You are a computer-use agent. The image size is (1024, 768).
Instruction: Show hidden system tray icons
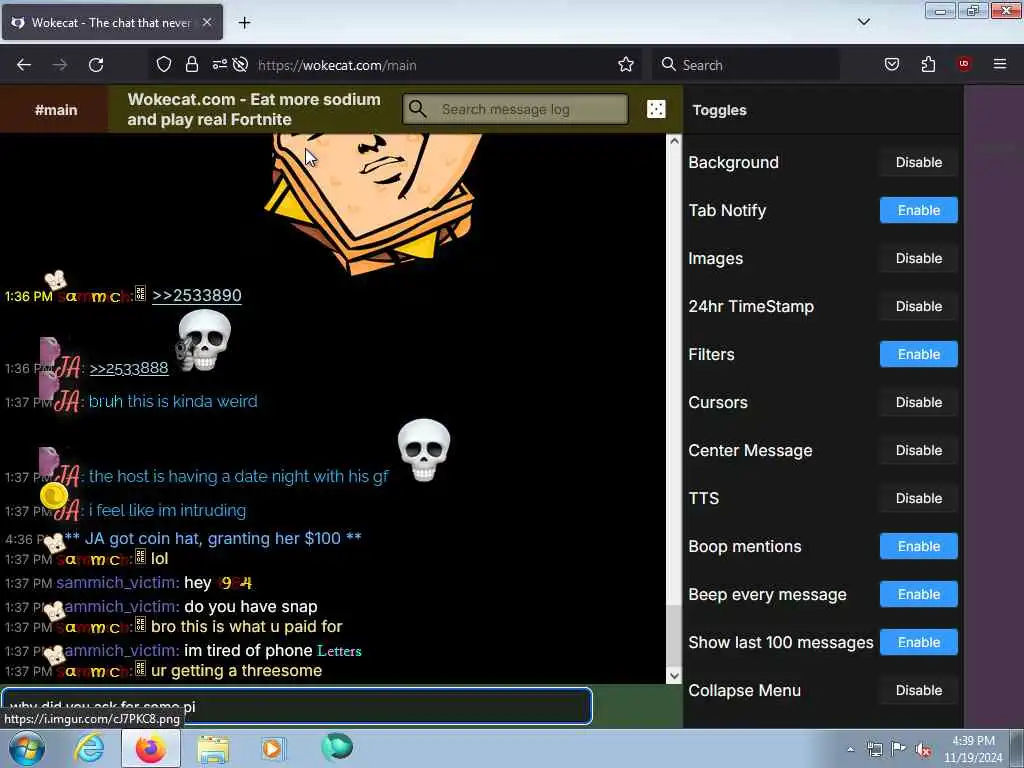[850, 749]
